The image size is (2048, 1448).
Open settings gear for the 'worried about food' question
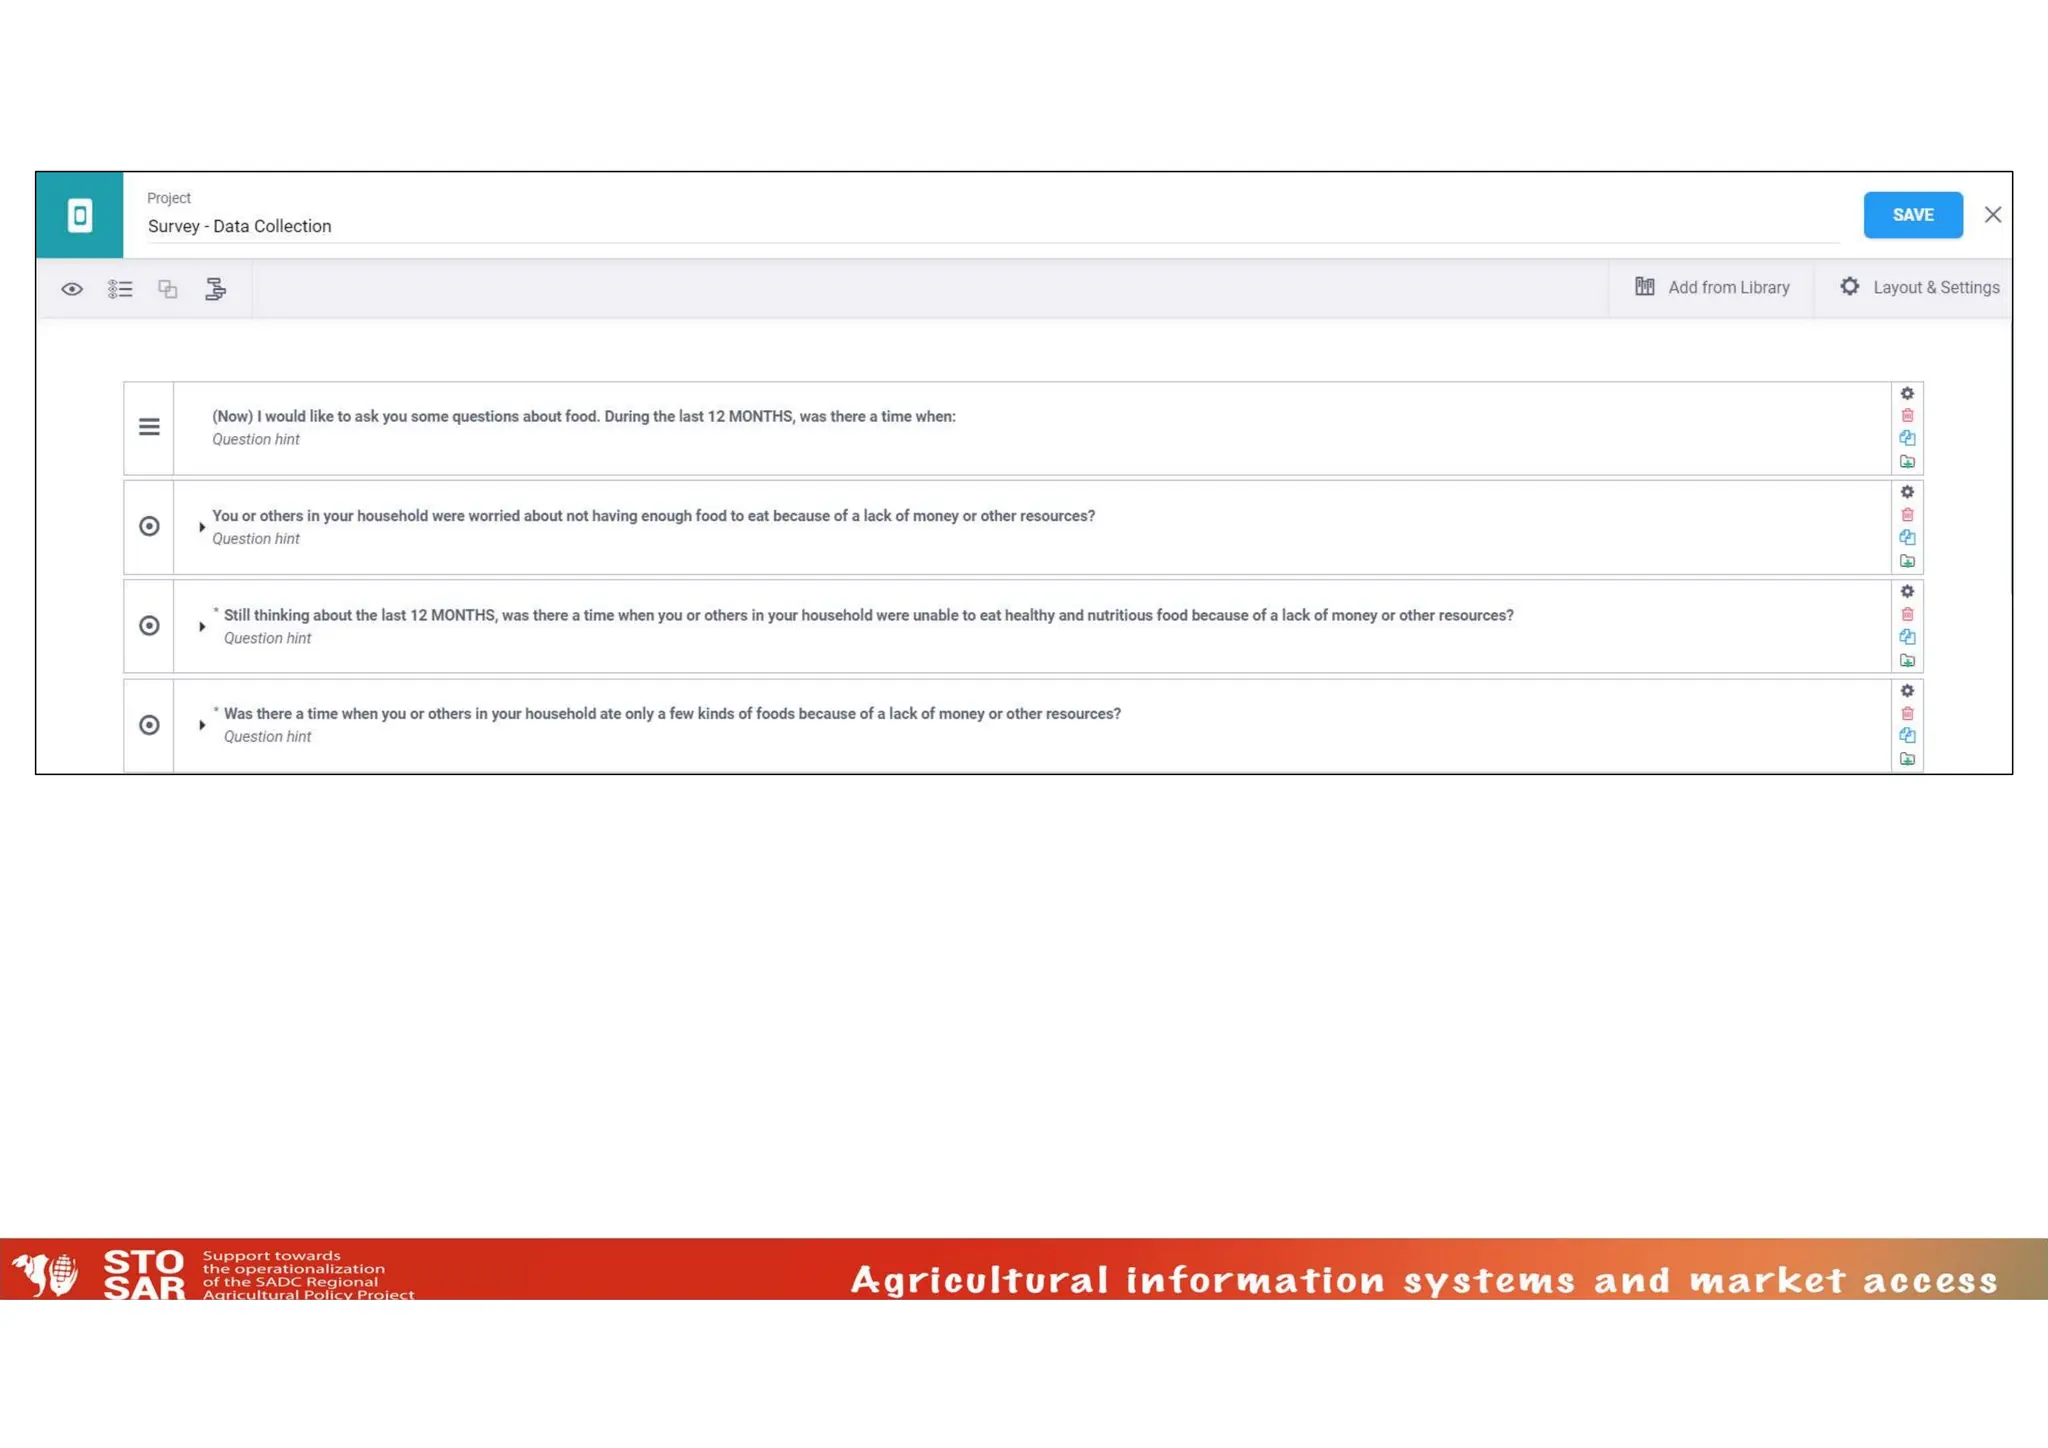[1907, 492]
